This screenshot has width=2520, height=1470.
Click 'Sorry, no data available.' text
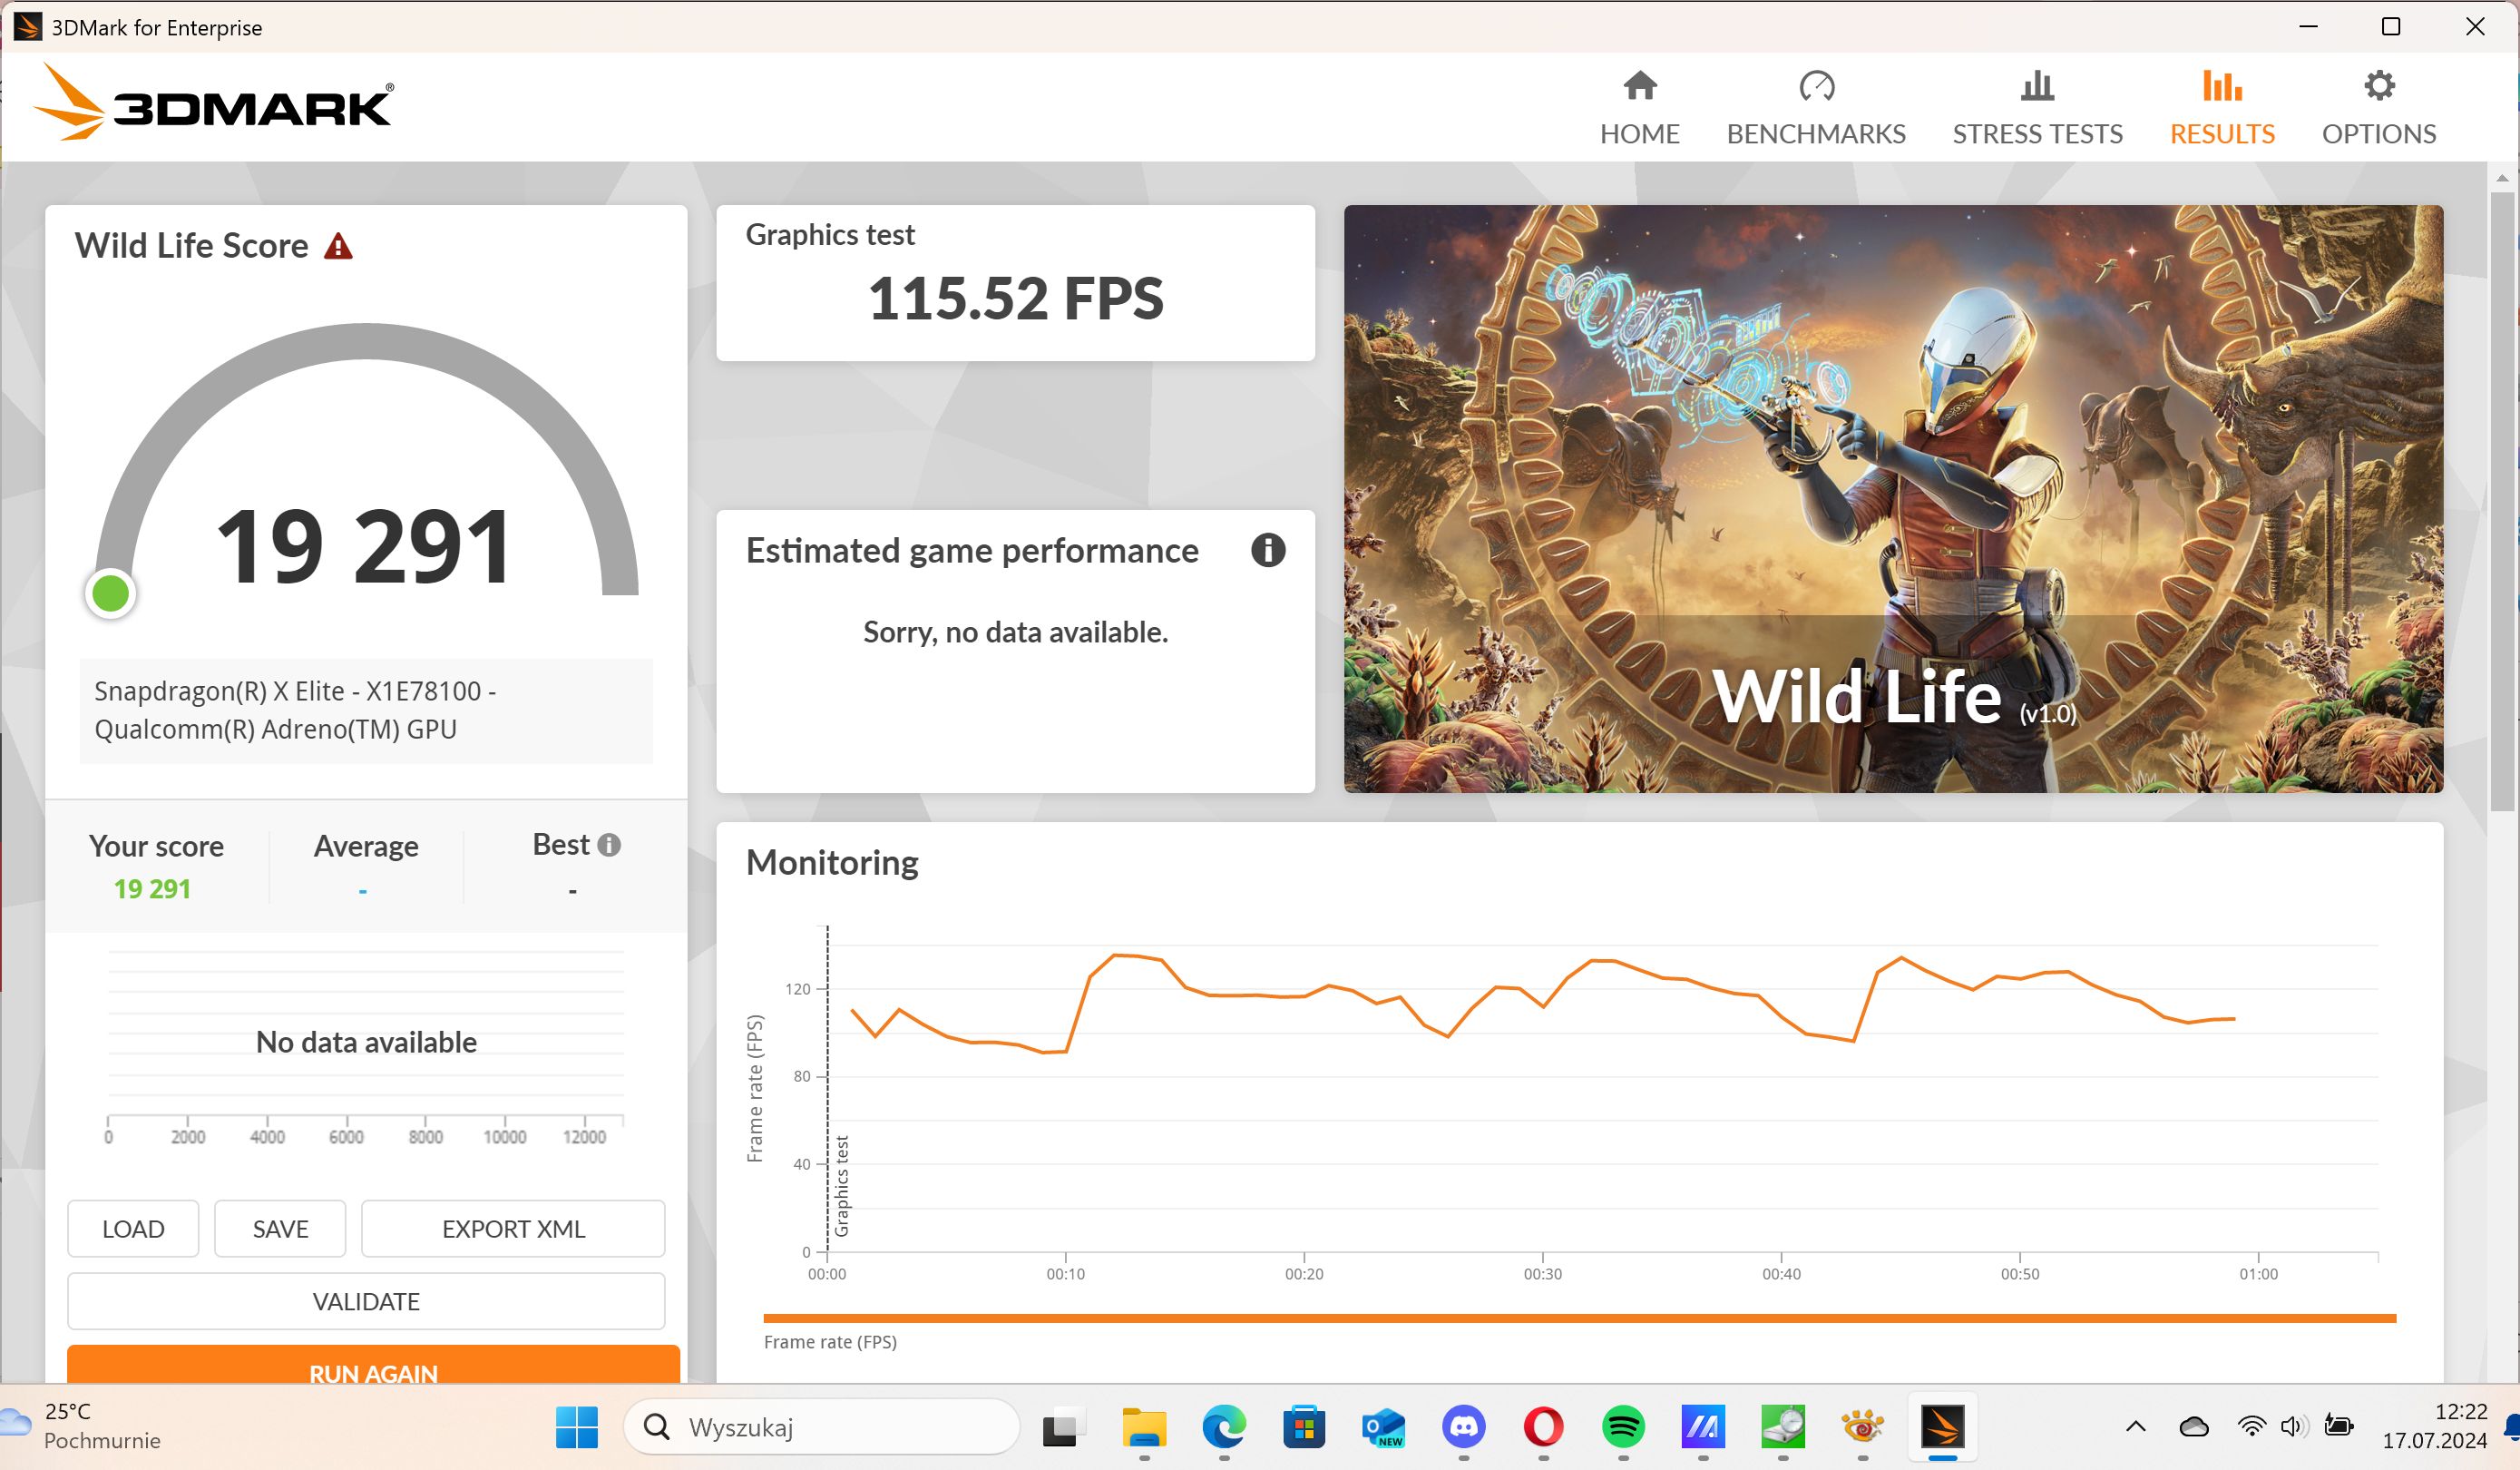click(1015, 632)
